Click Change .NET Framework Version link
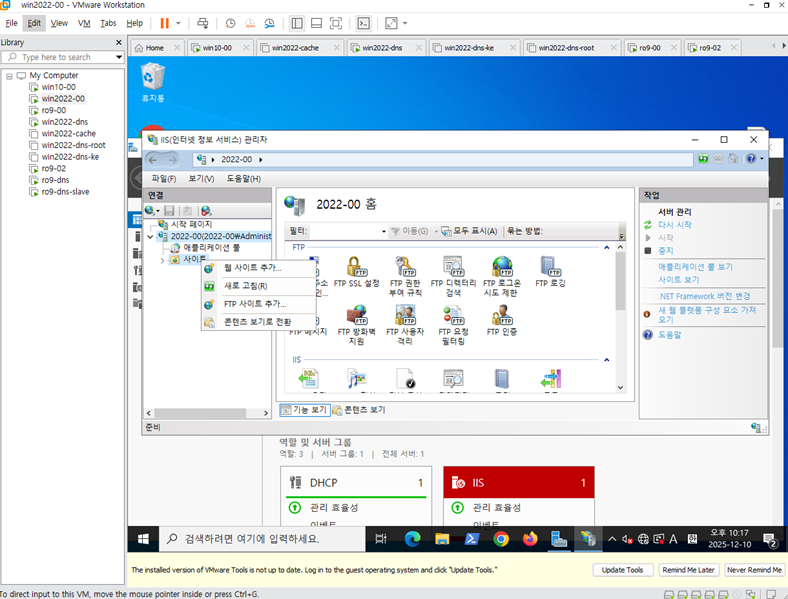The height and width of the screenshot is (599, 788). (704, 296)
